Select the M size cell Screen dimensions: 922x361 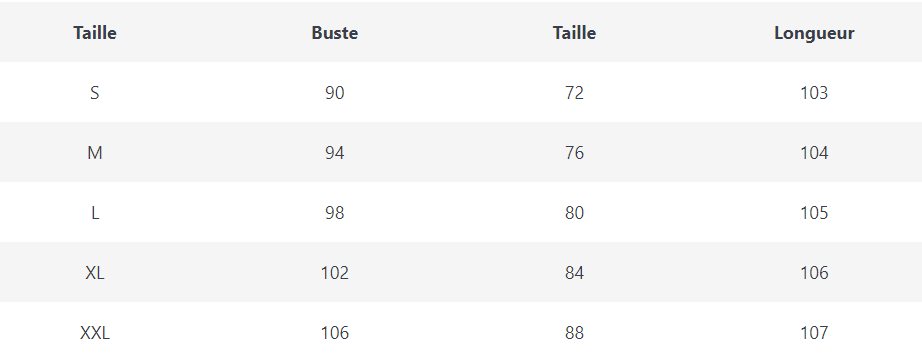[95, 153]
